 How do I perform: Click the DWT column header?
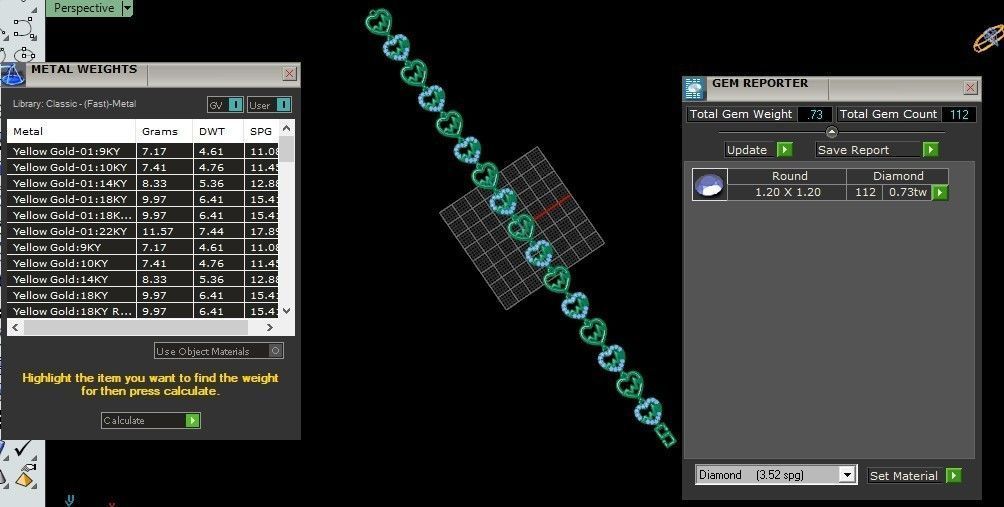pyautogui.click(x=218, y=131)
